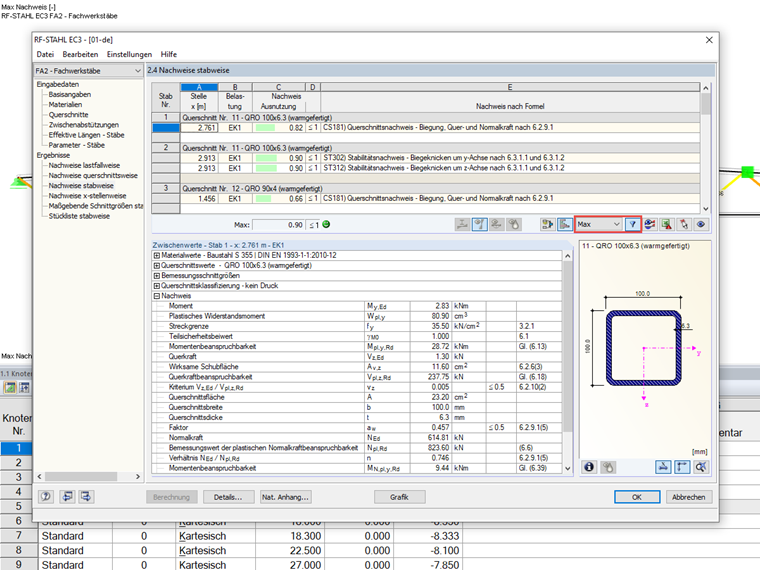Open Nachweise stabweise results

[x=81, y=186]
